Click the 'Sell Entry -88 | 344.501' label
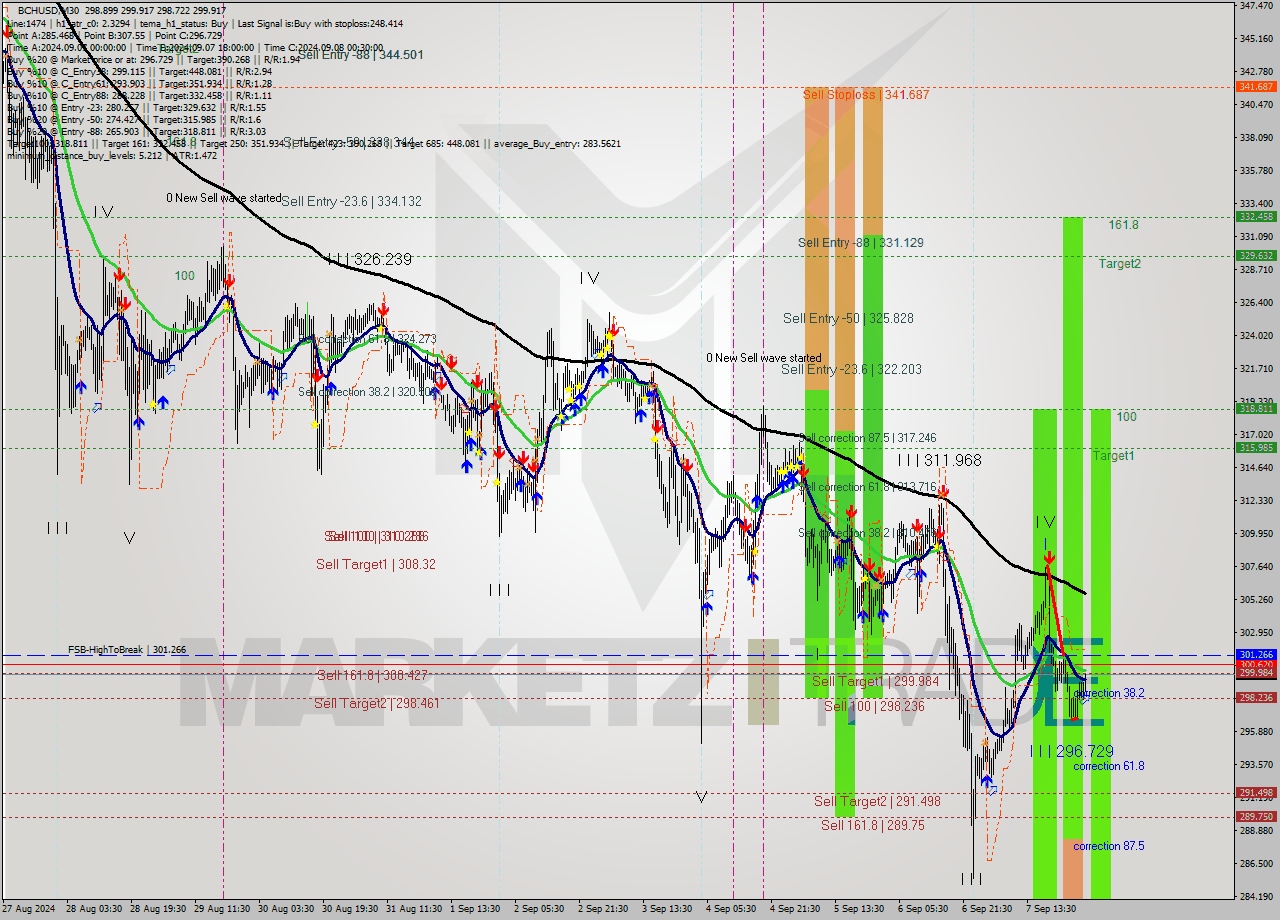This screenshot has height=920, width=1280. pos(361,55)
